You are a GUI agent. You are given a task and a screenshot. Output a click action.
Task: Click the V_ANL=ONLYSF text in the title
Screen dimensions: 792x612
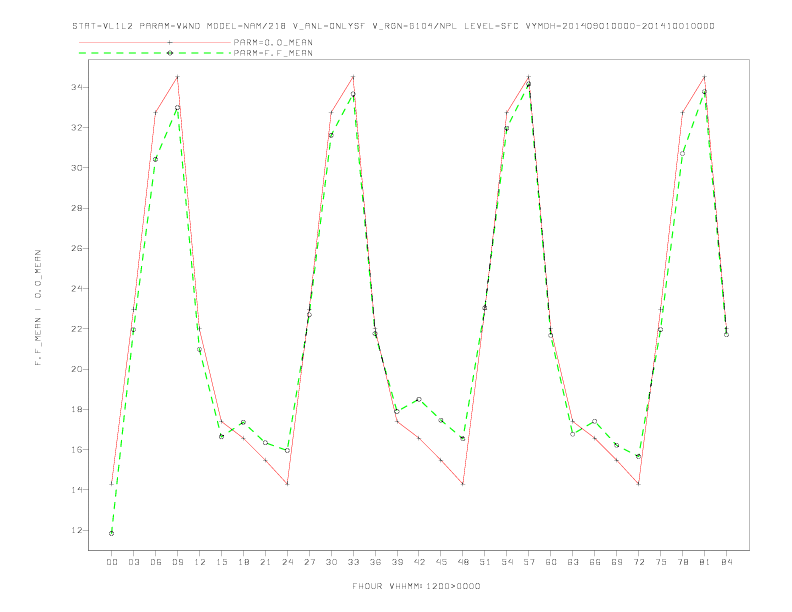(329, 26)
